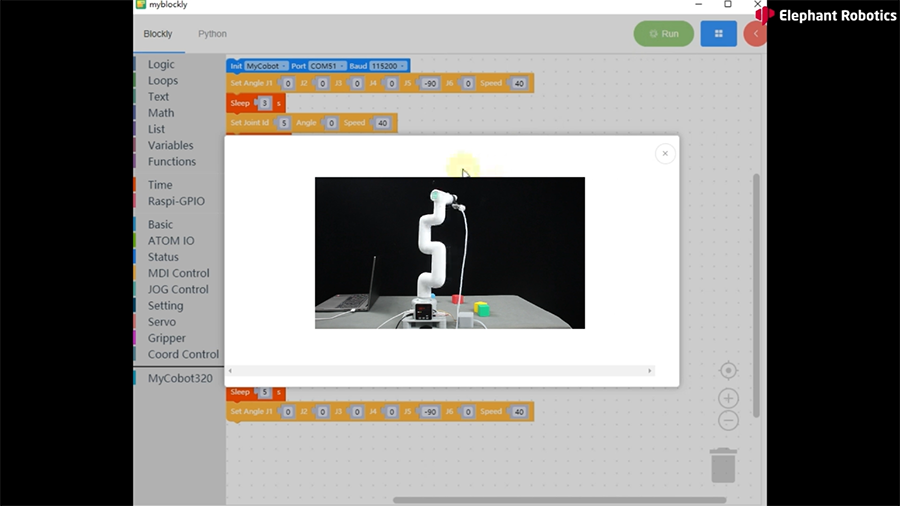This screenshot has width=900, height=506.
Task: Open the Servo block category
Action: coord(162,322)
